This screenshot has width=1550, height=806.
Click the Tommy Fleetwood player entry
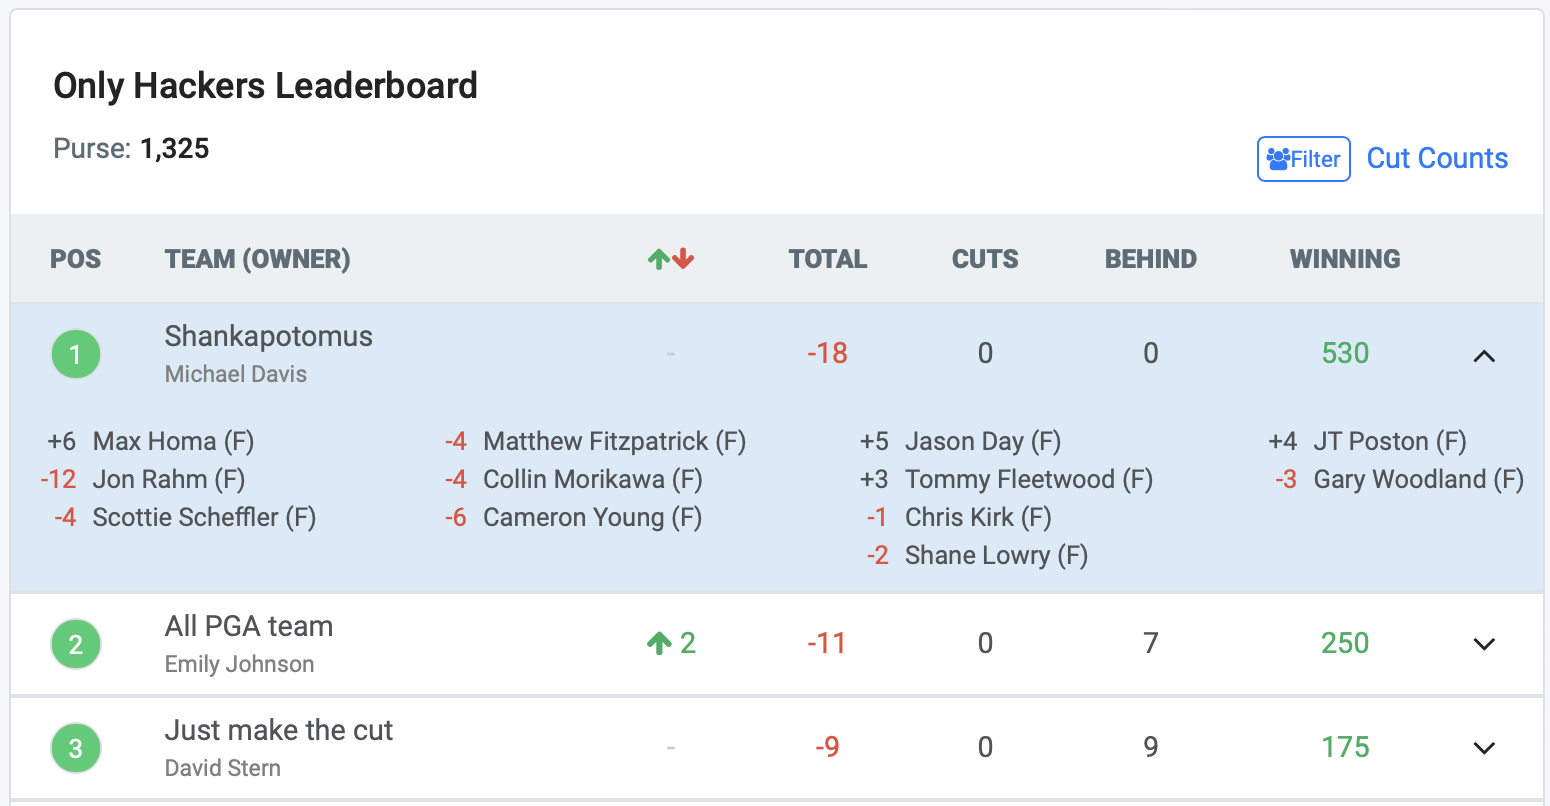point(1028,479)
